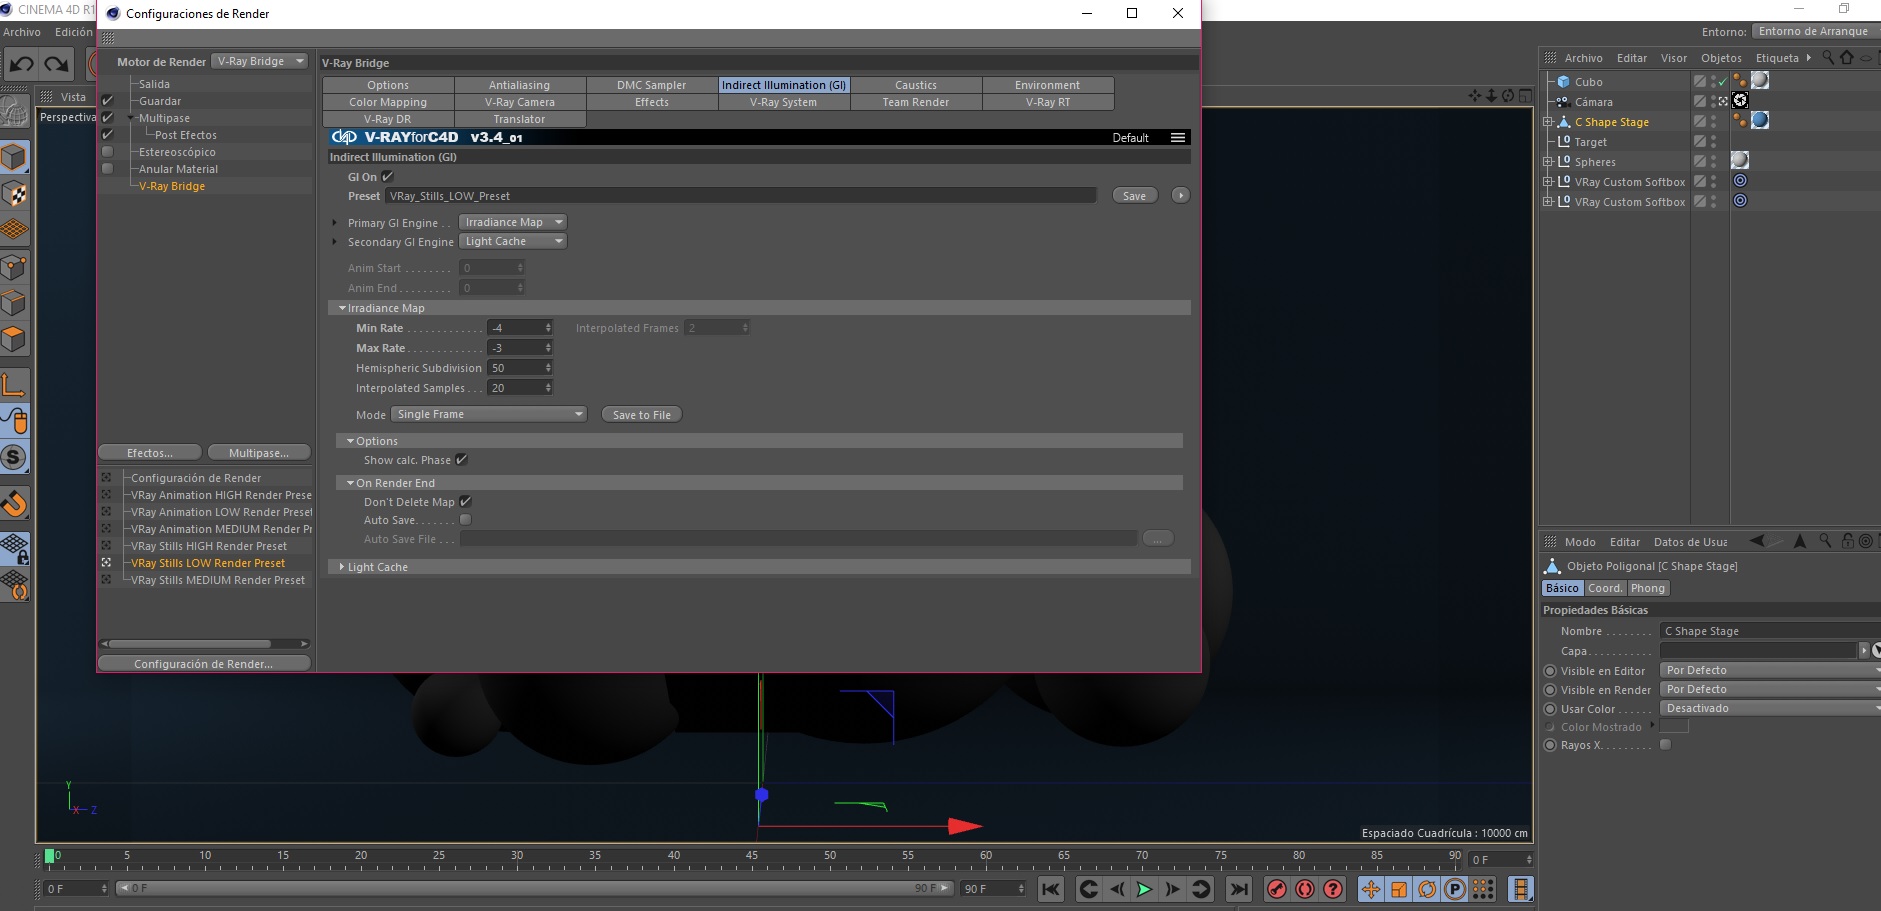Click the Undo arrow in main toolbar
Screen dimensions: 1881x911
(x=21, y=64)
